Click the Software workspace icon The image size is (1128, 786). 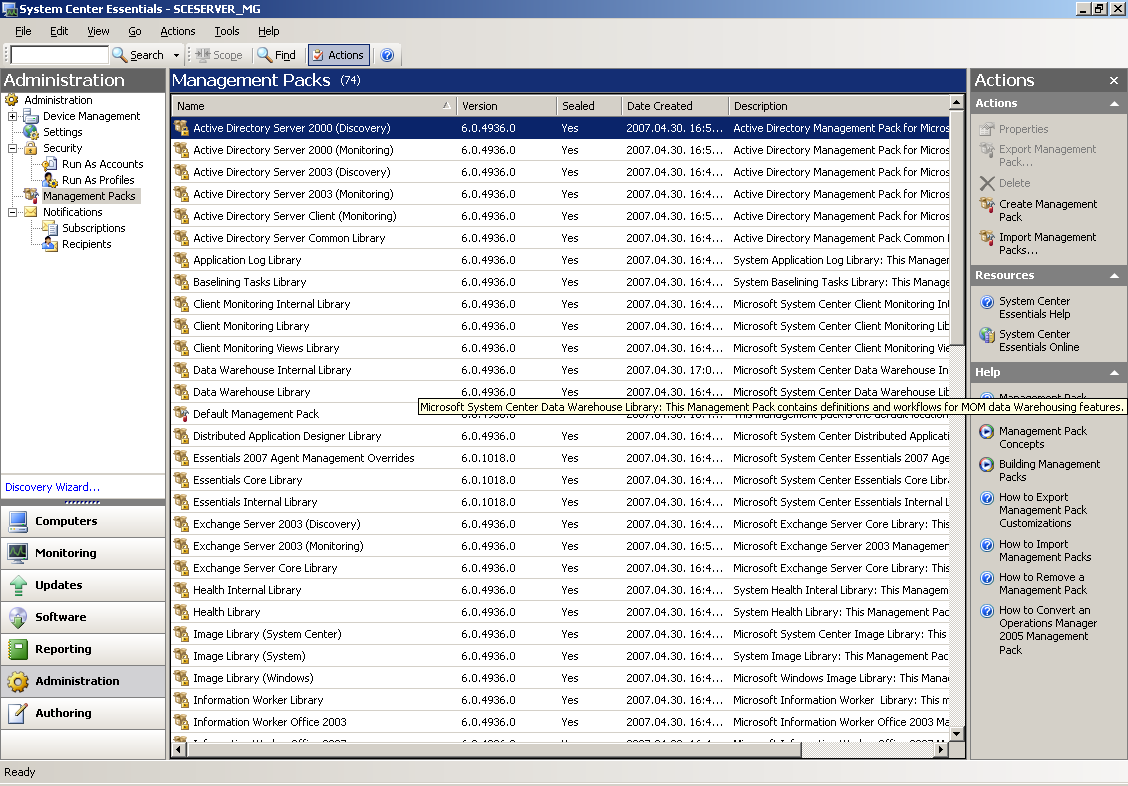[18, 617]
